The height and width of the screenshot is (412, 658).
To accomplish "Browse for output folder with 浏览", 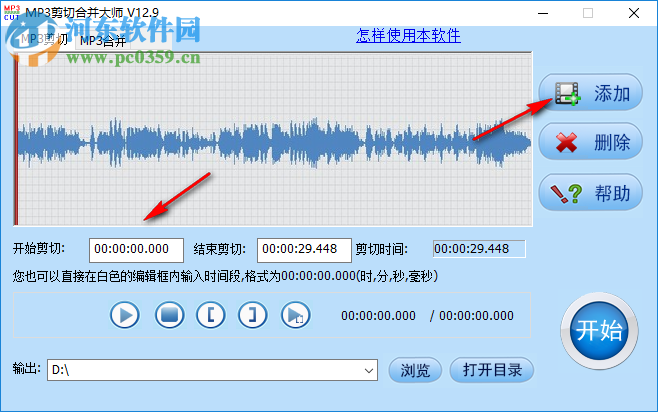I will click(415, 370).
